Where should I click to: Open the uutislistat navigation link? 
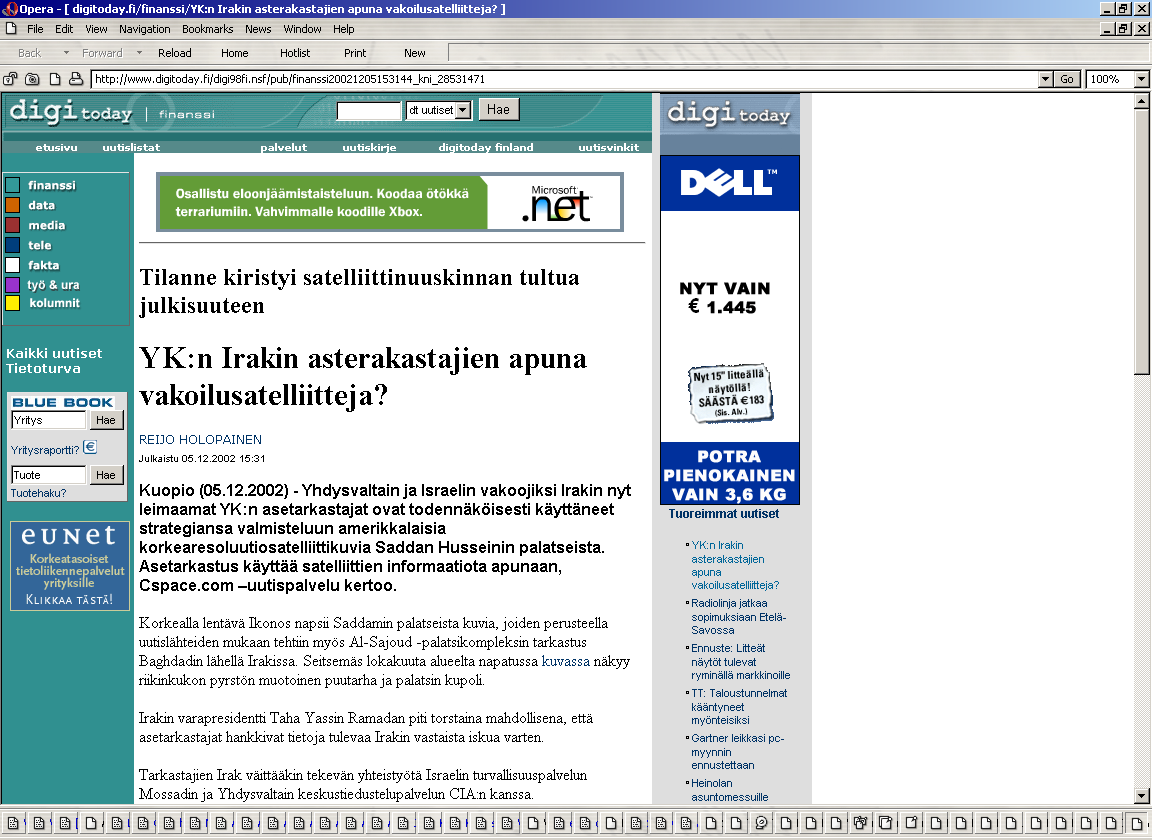(x=132, y=147)
